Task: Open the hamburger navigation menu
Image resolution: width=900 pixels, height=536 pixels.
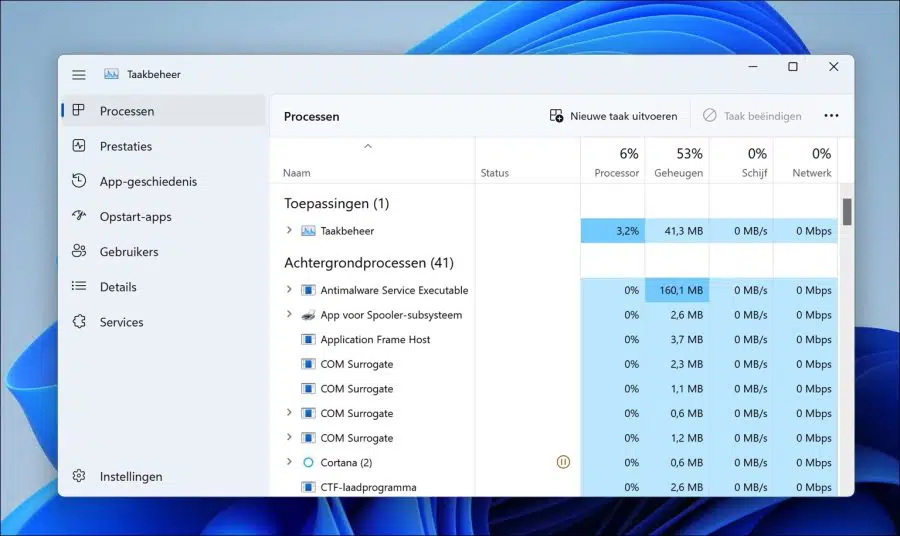Action: tap(79, 75)
